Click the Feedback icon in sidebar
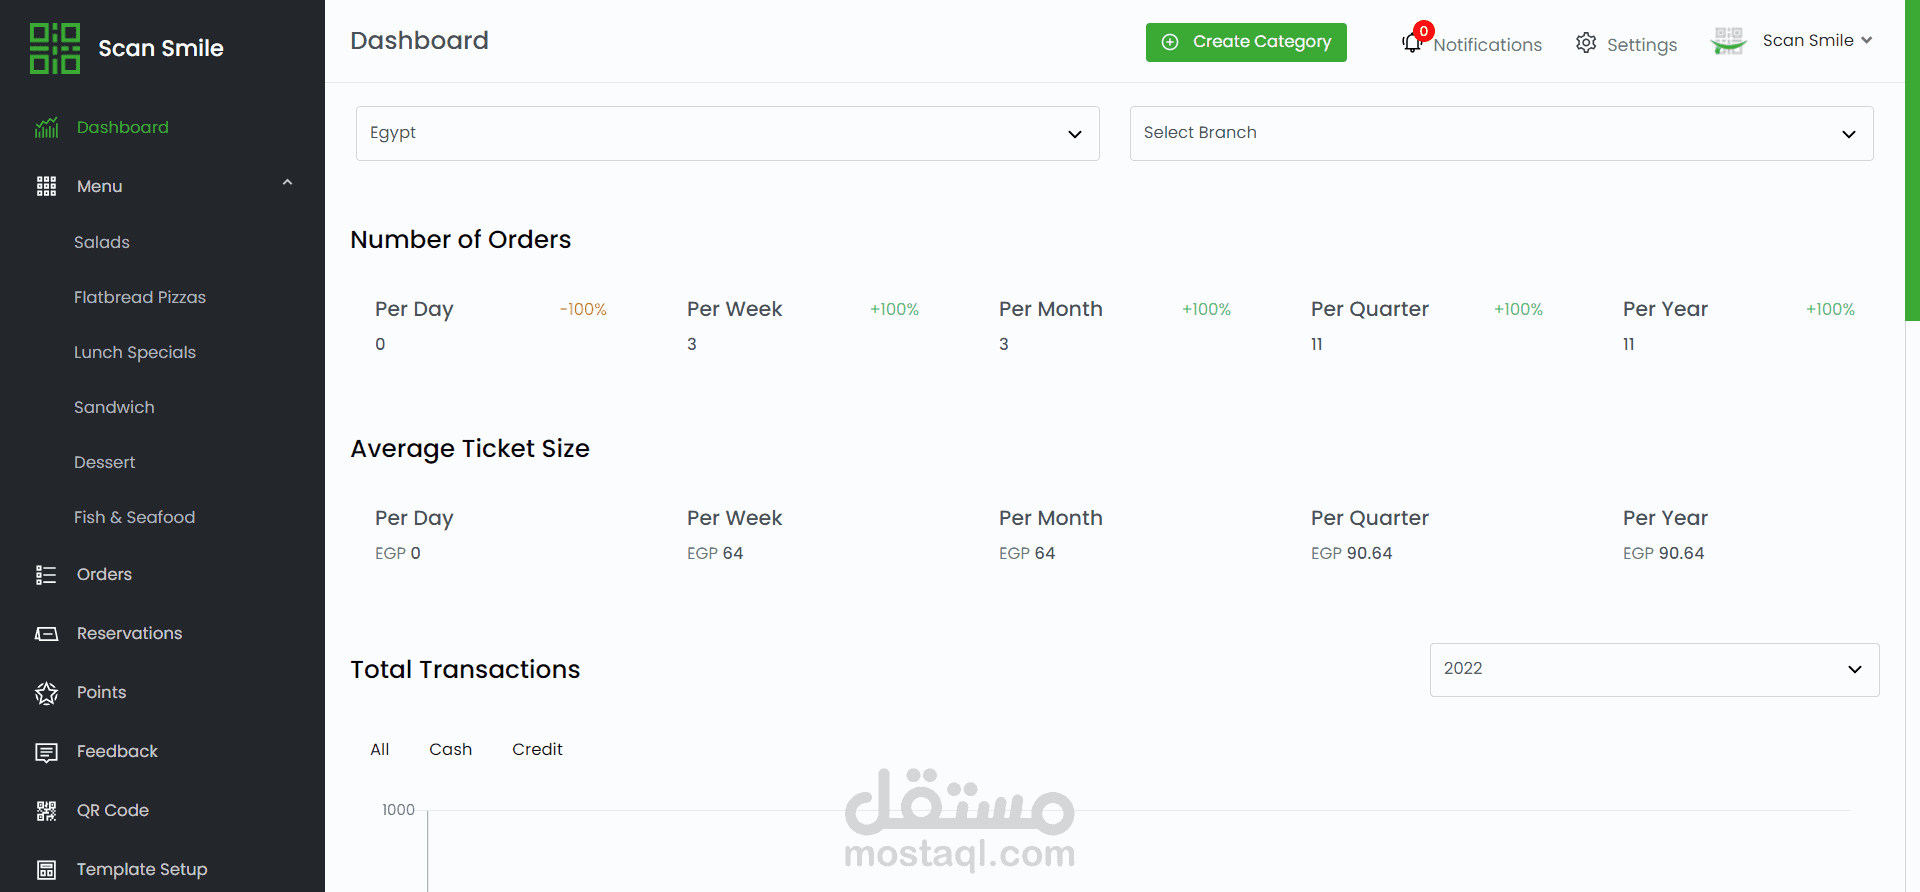The width and height of the screenshot is (1920, 892). click(46, 752)
